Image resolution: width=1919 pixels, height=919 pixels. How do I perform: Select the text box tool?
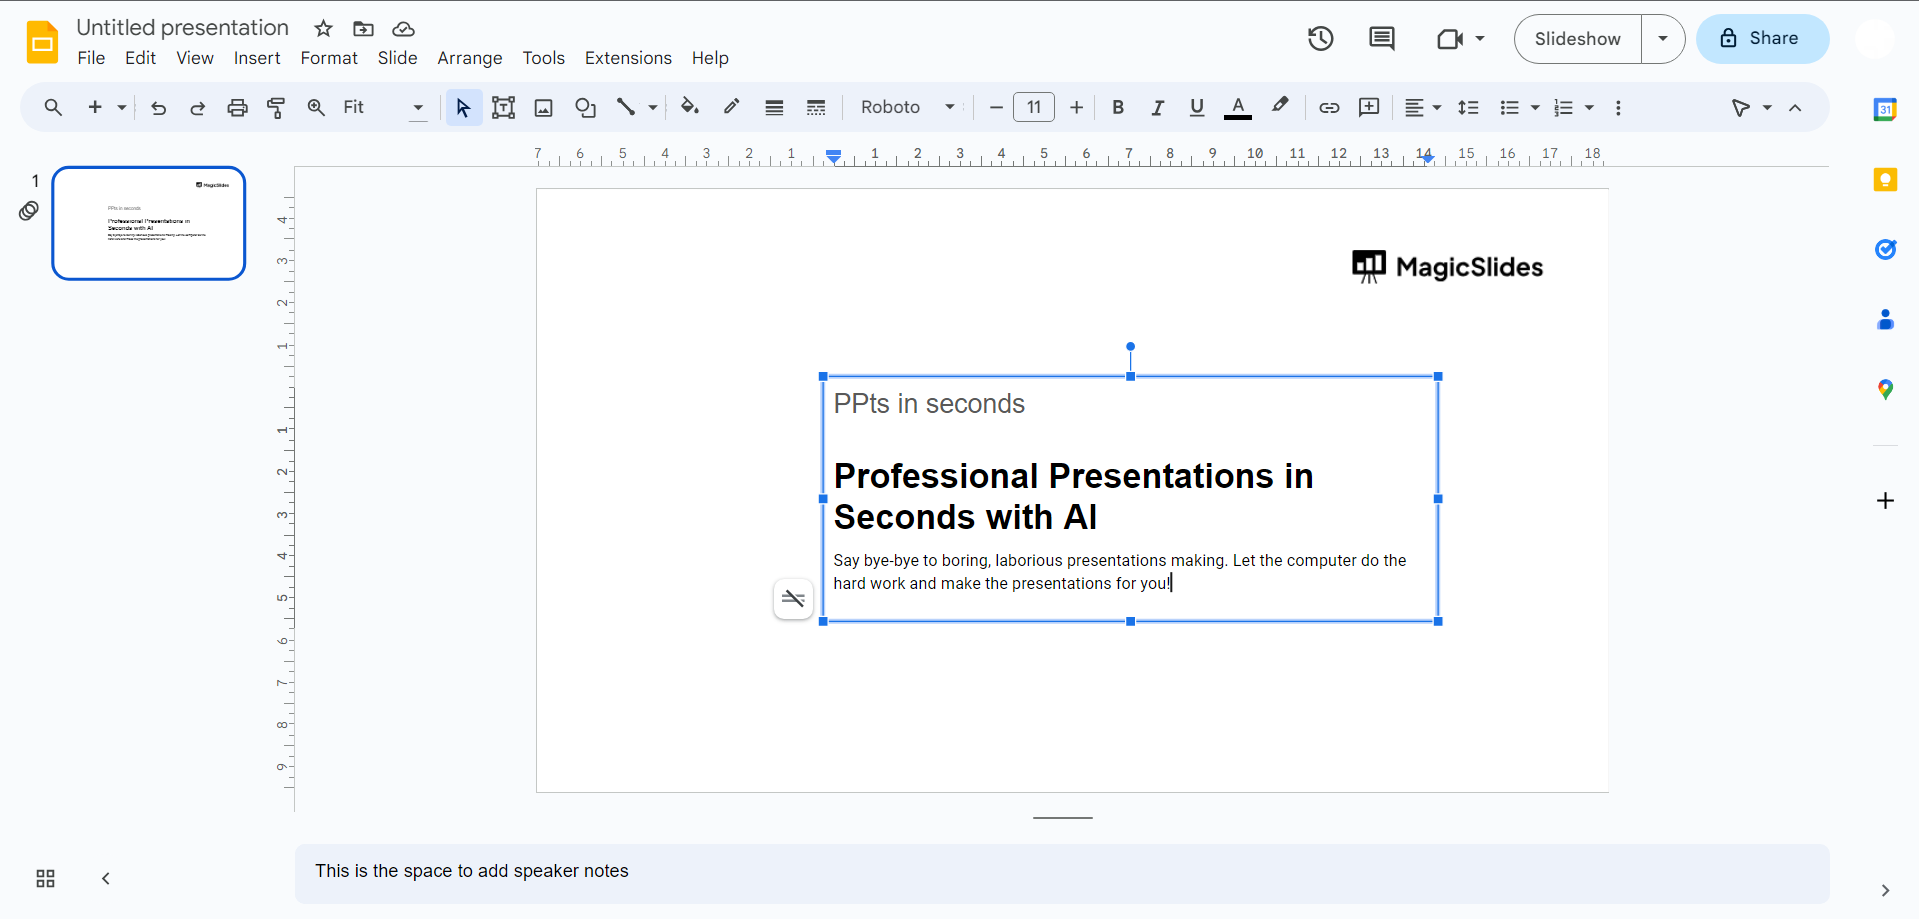(x=503, y=108)
